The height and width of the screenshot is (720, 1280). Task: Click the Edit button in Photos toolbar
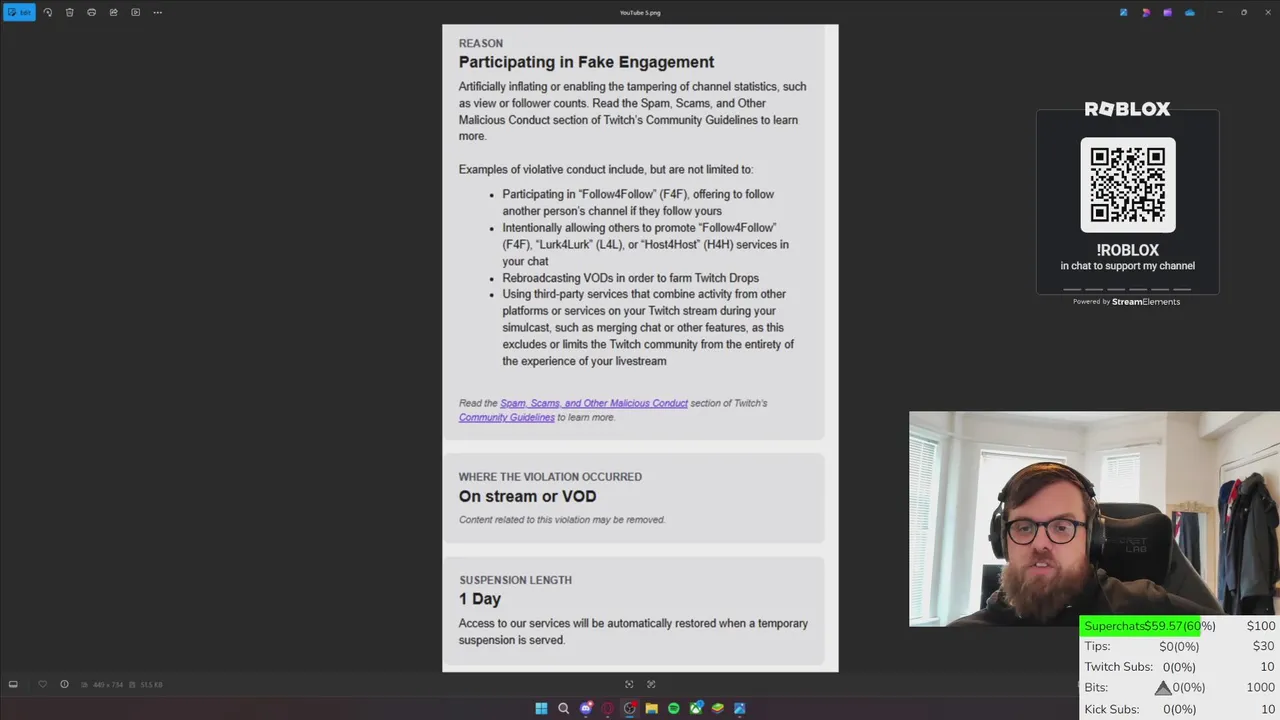tap(20, 12)
